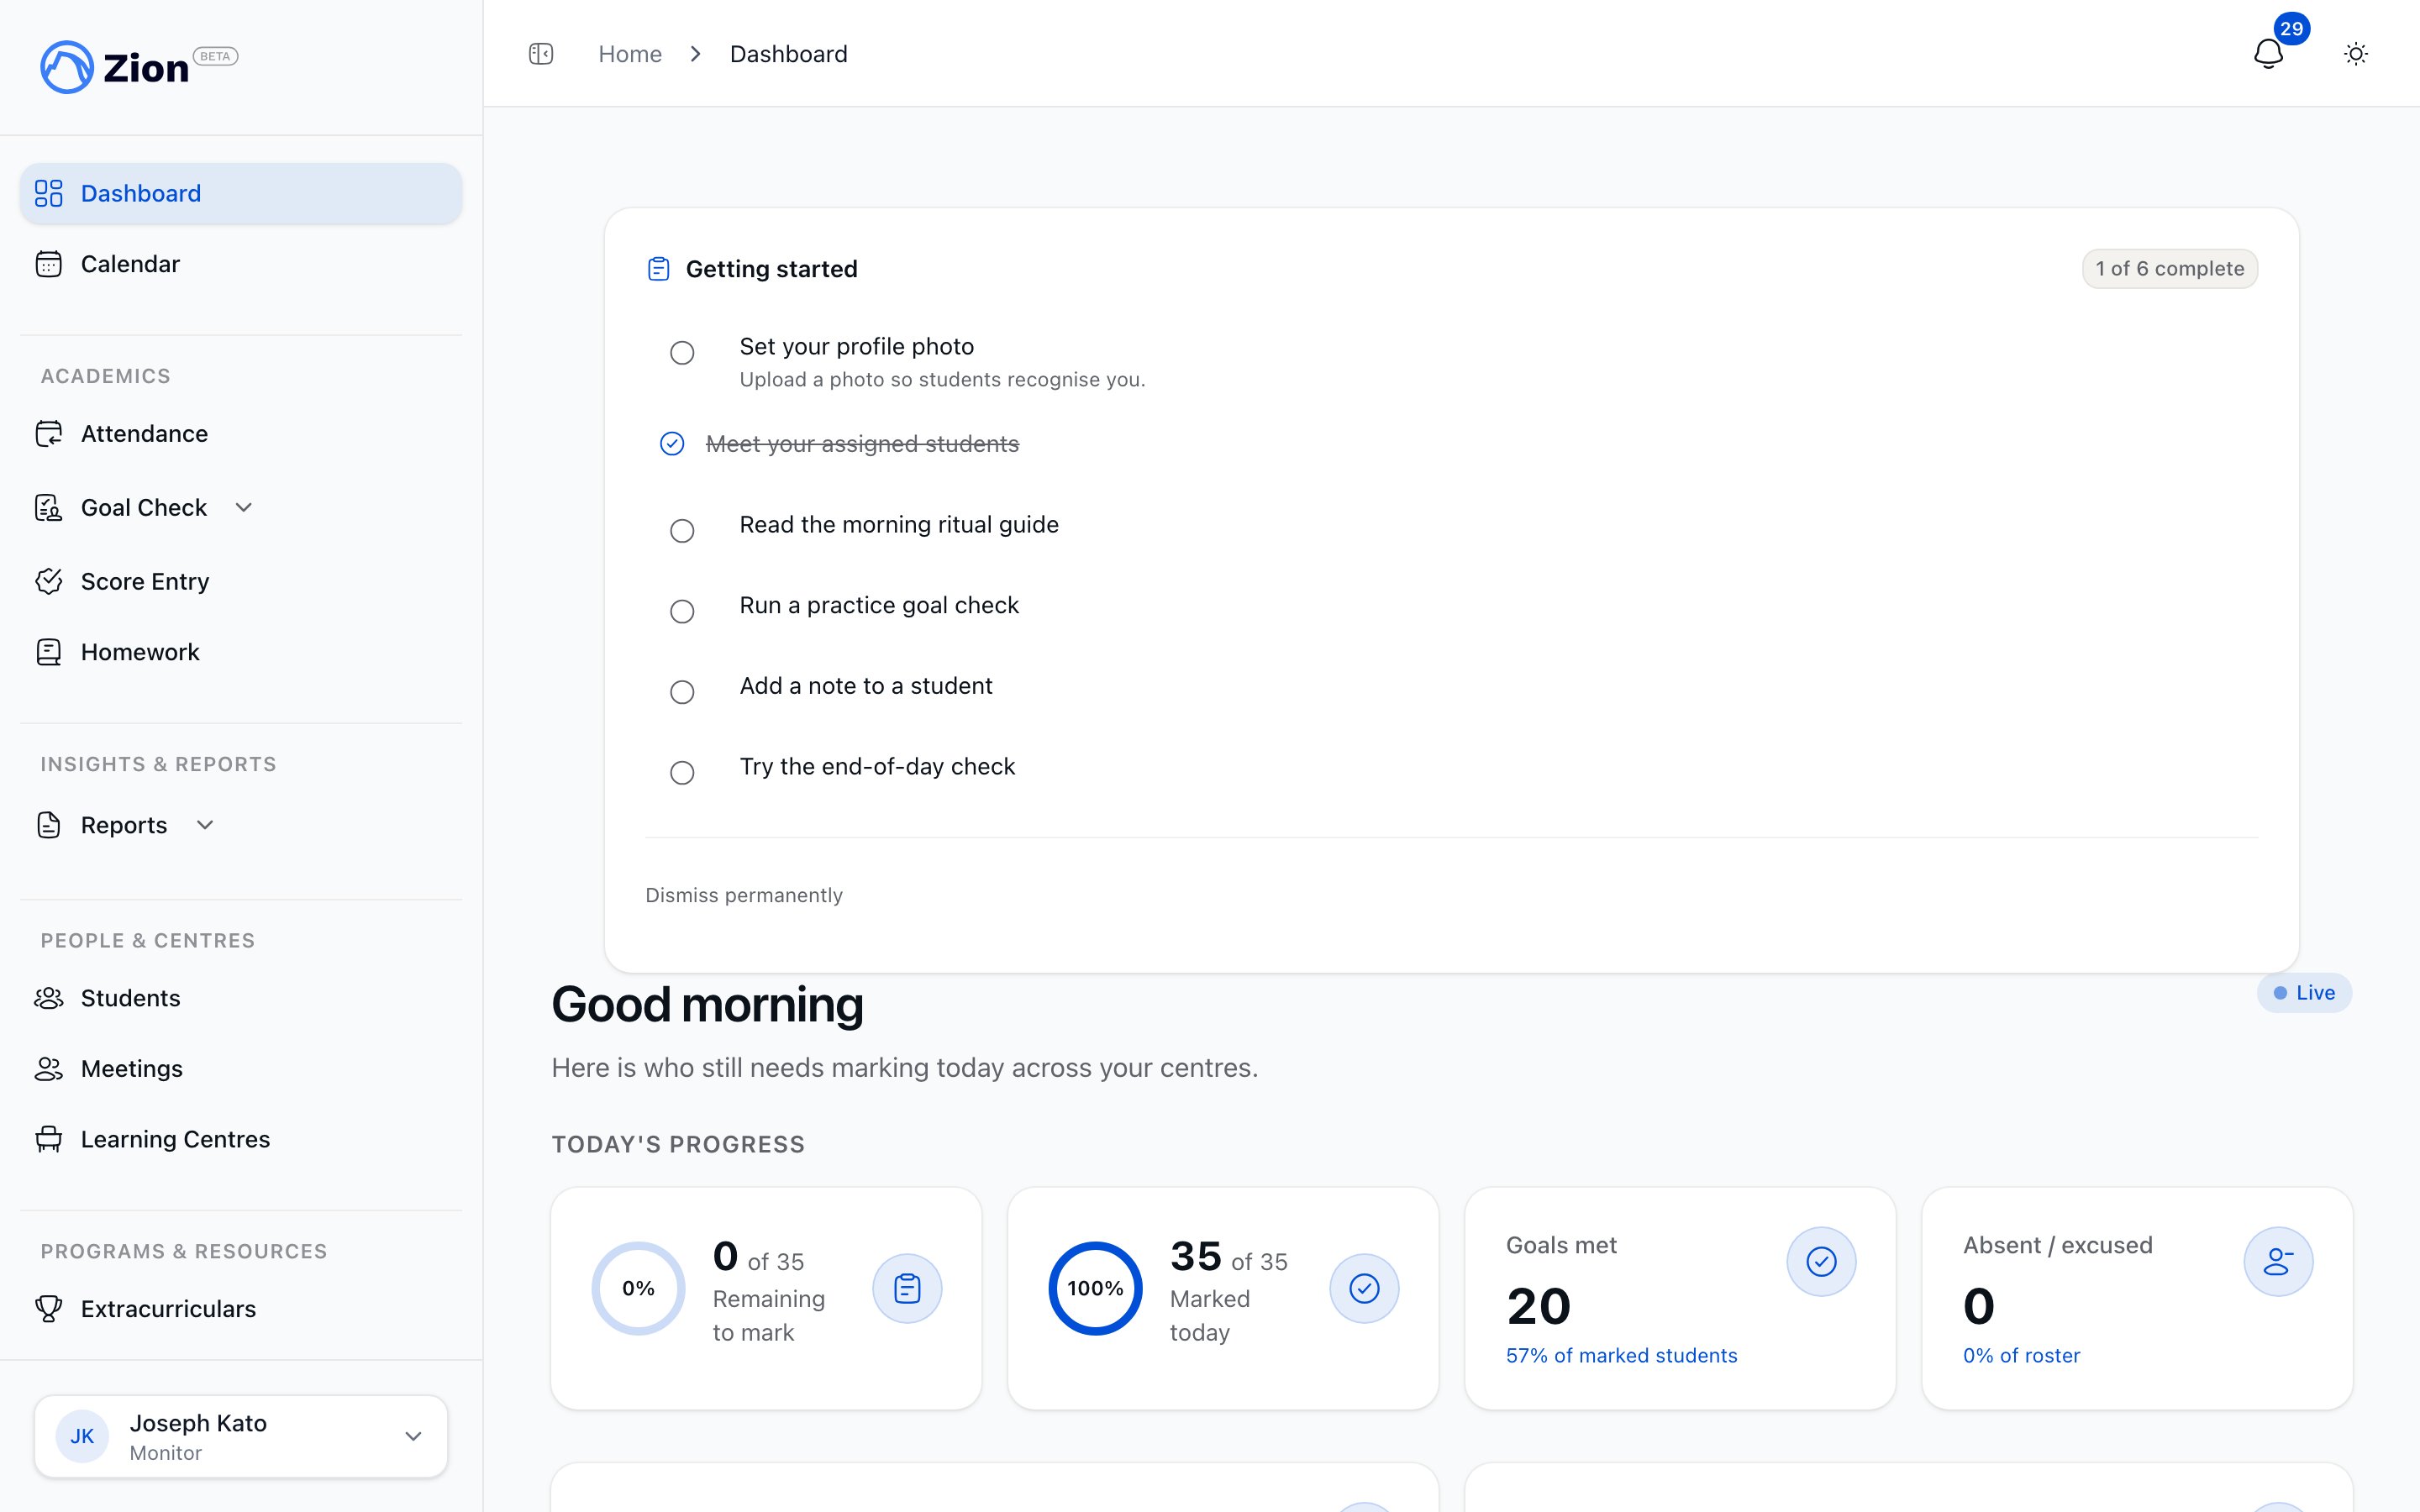Image resolution: width=2420 pixels, height=1512 pixels.
Task: Click the JK avatar
Action: pos(82,1436)
